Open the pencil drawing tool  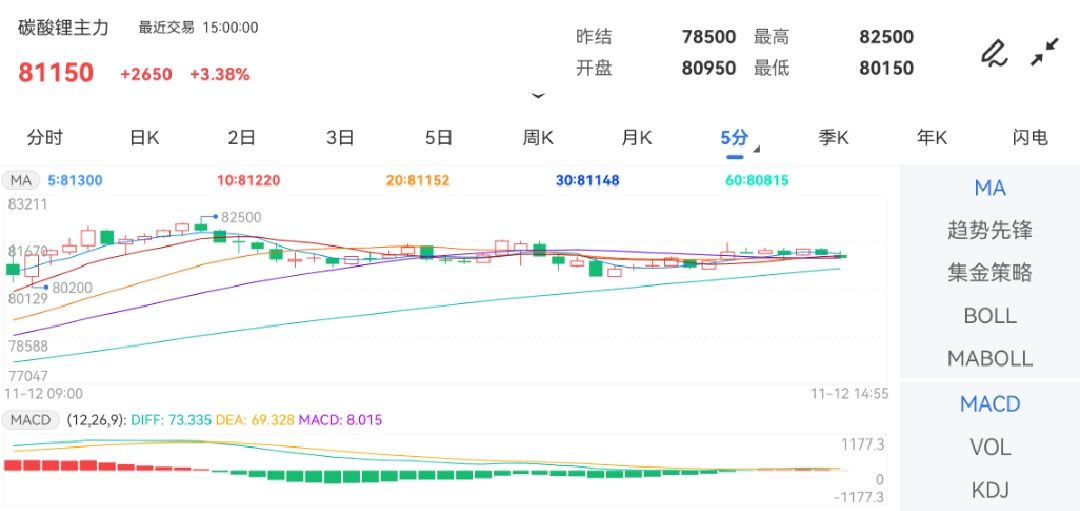click(994, 54)
